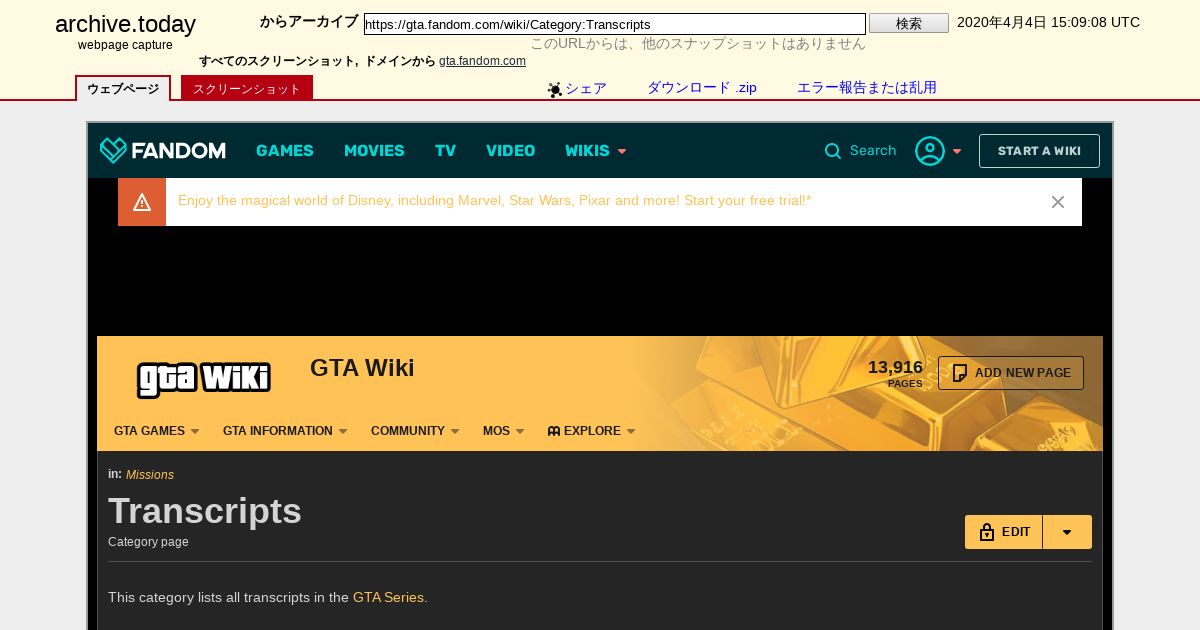The image size is (1200, 630).
Task: Click the ADD NEW PAGE button
Action: 1011,373
